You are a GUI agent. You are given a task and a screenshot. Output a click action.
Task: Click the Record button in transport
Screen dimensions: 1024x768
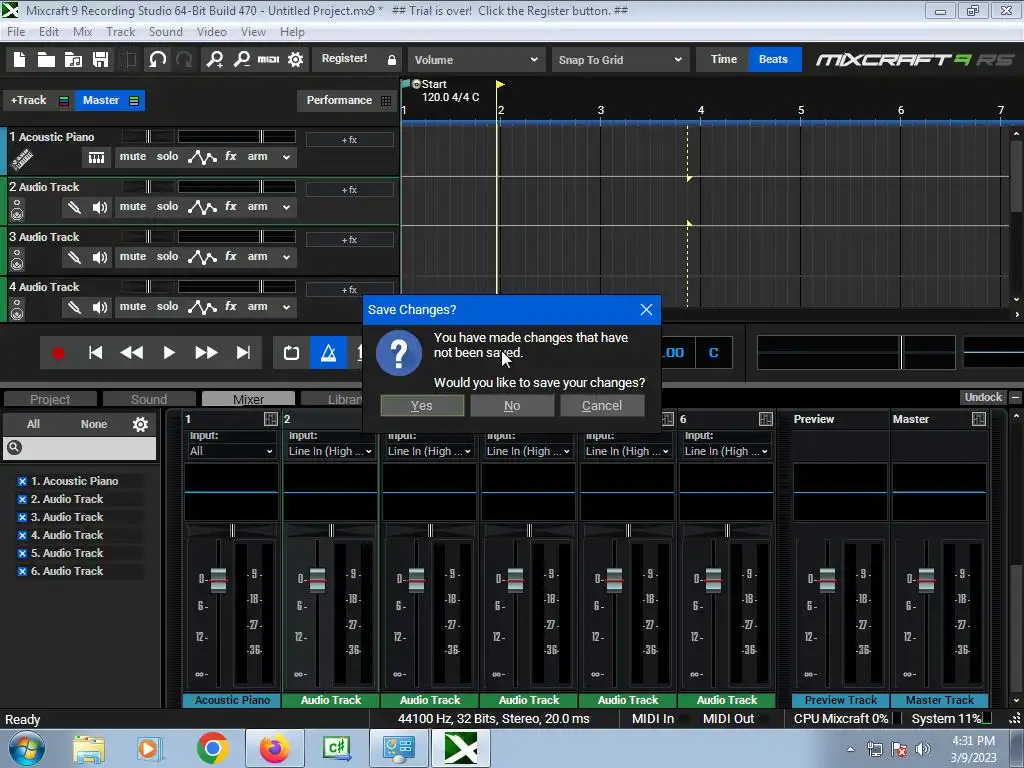pos(58,353)
